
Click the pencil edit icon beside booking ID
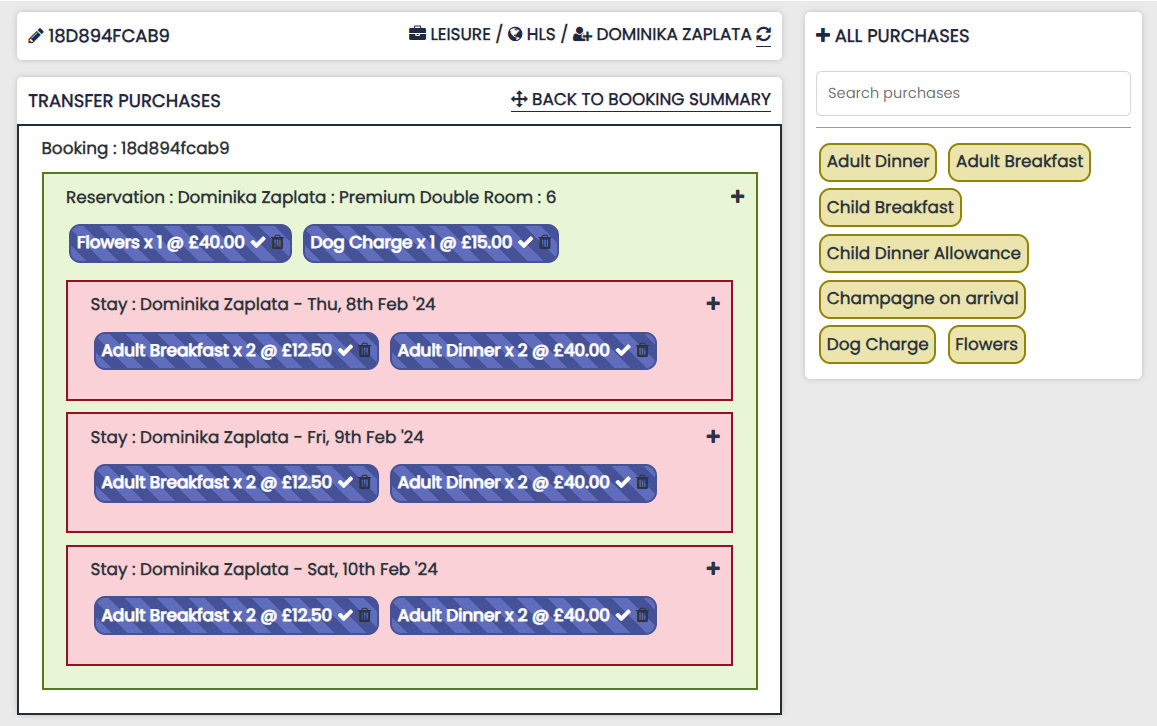pos(36,36)
